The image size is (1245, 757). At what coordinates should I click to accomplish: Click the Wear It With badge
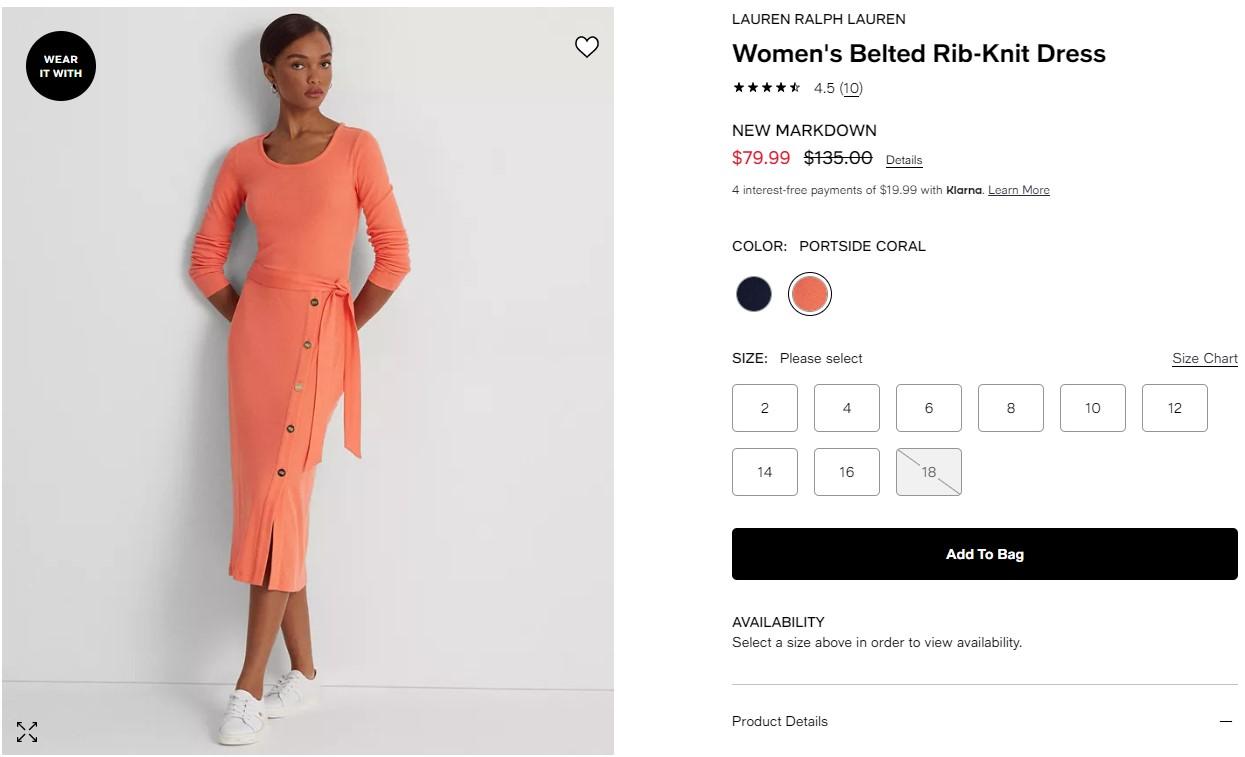click(61, 66)
